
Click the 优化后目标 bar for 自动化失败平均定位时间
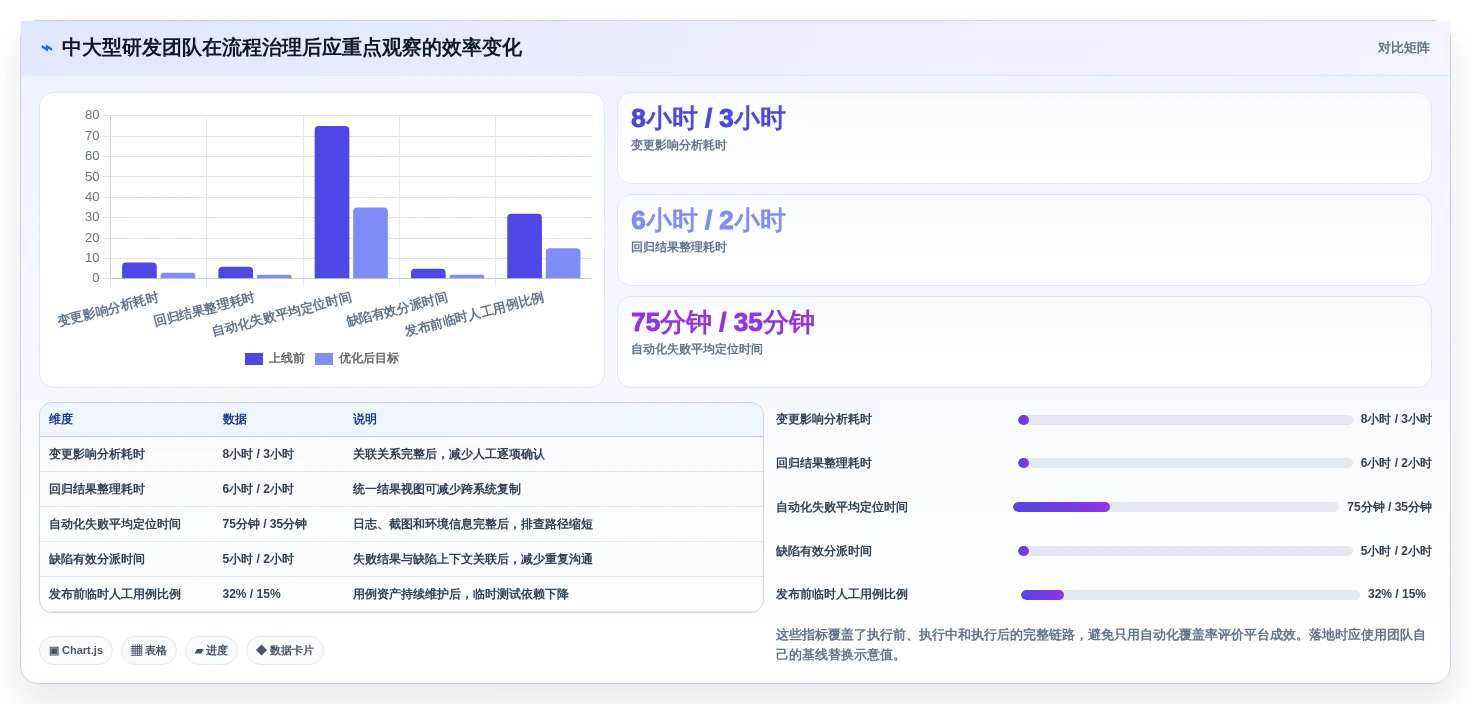370,243
